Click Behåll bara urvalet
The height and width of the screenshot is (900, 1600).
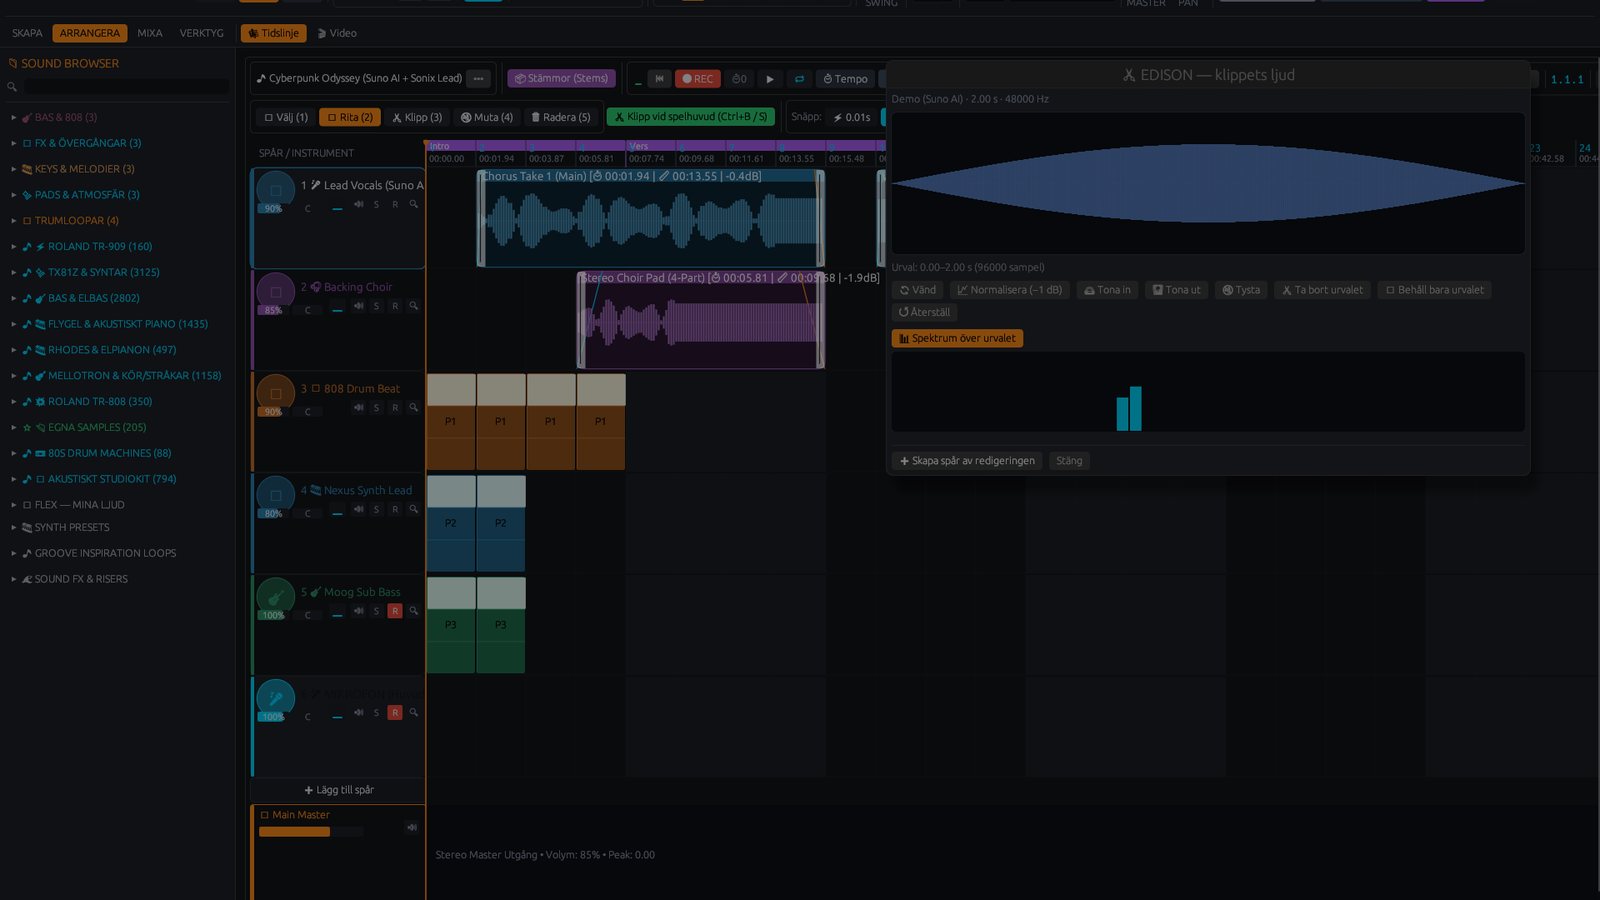1434,290
